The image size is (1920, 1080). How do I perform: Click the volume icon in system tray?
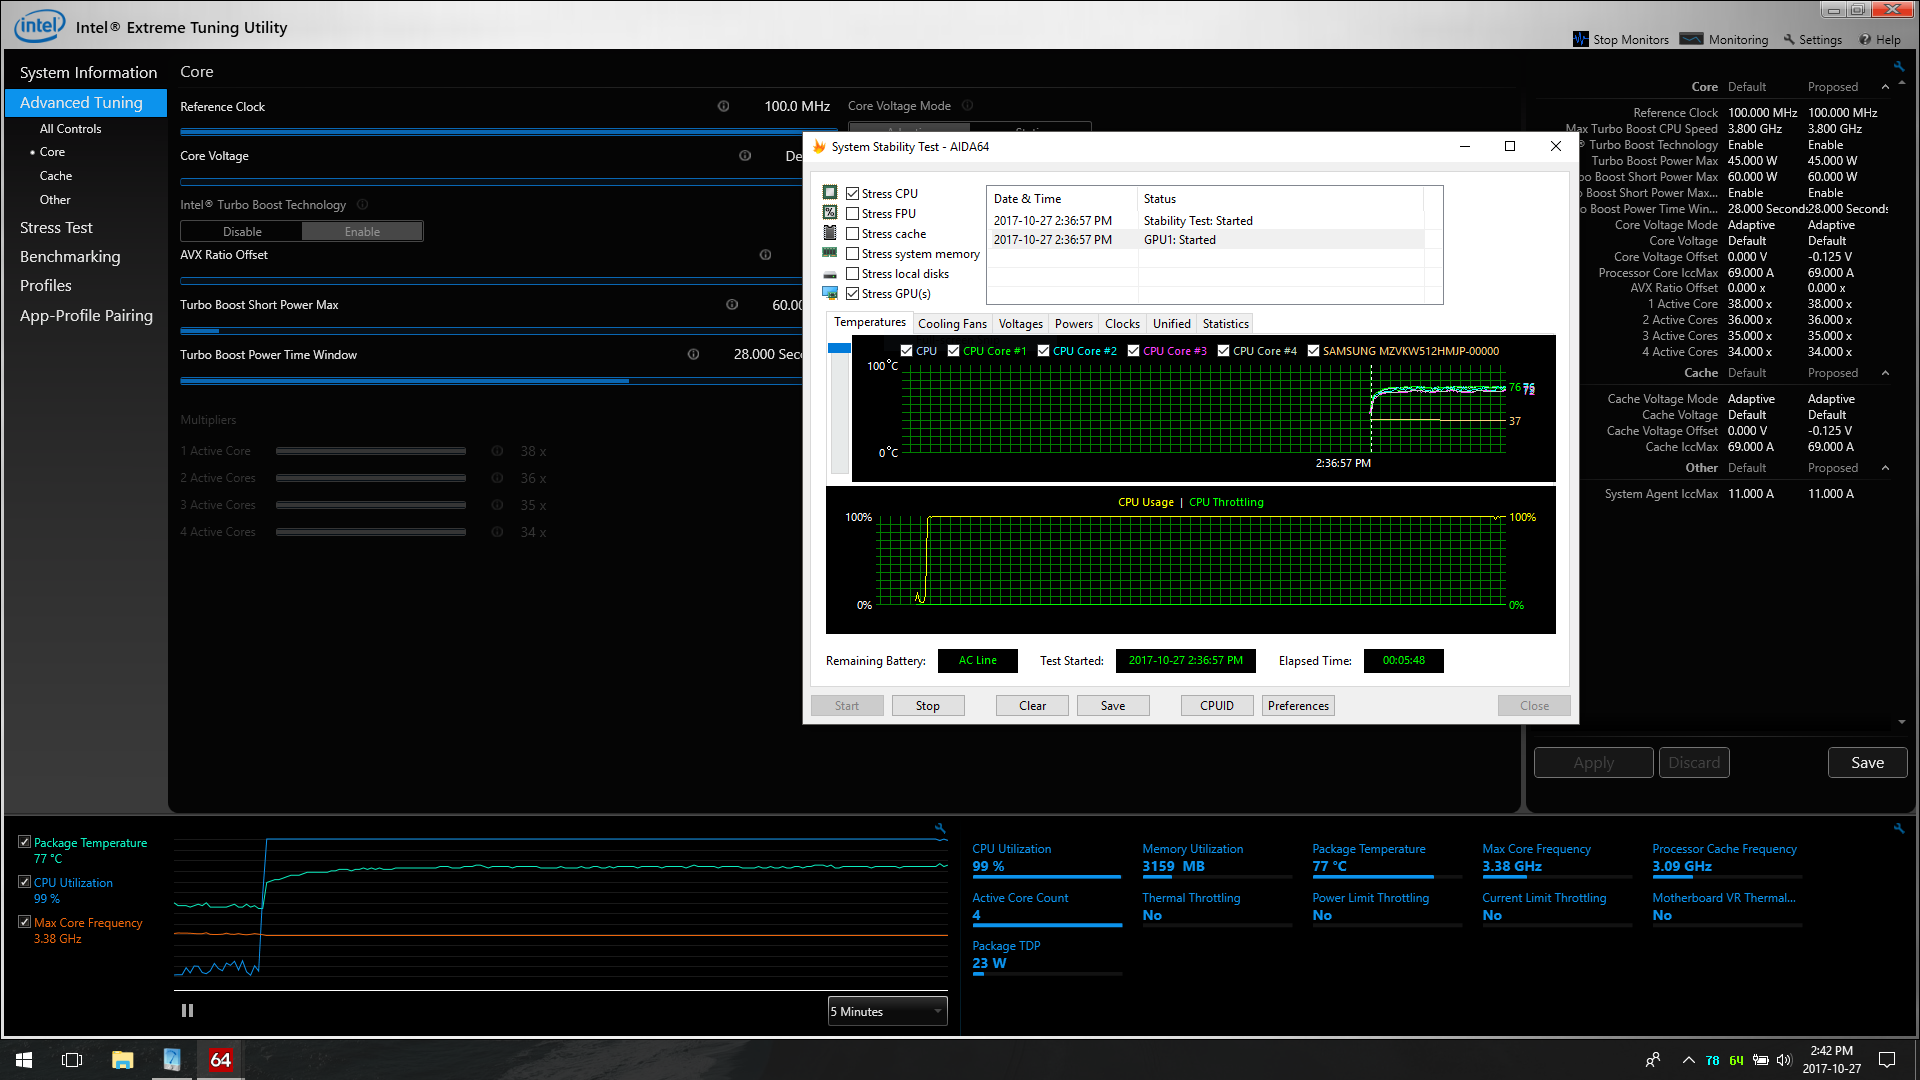1784,1060
